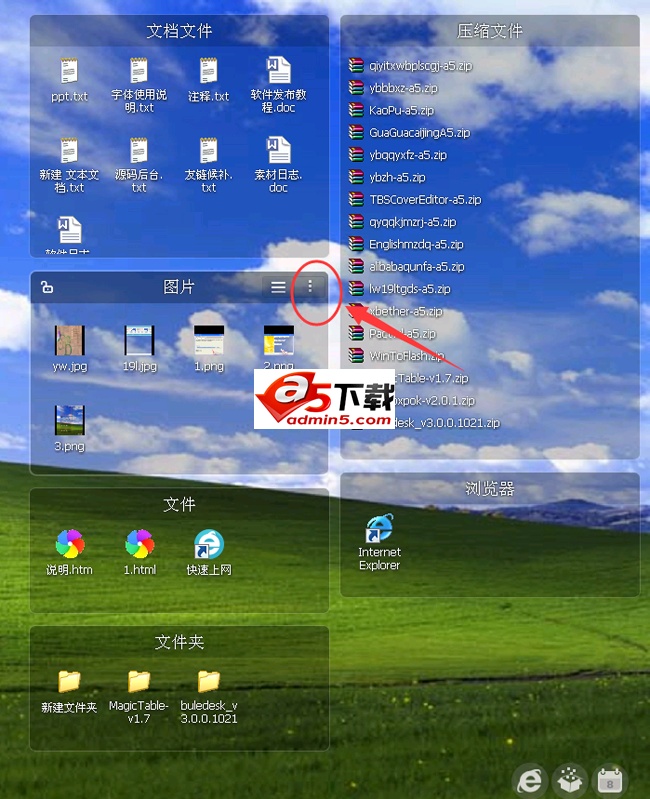Open the 图片 box three-dot menu
The image size is (650, 799).
(x=310, y=286)
